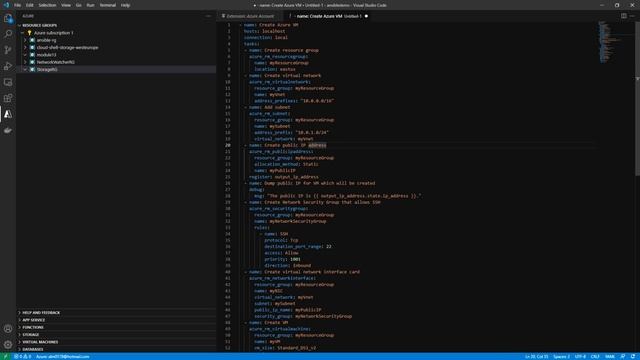Open the Go menu
This screenshot has width=640, height=360.
[x=78, y=5]
